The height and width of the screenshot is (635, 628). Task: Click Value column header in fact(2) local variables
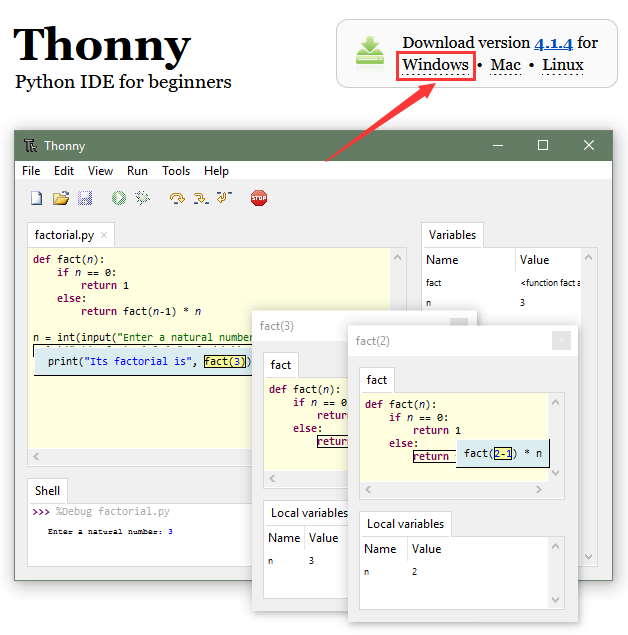point(478,549)
